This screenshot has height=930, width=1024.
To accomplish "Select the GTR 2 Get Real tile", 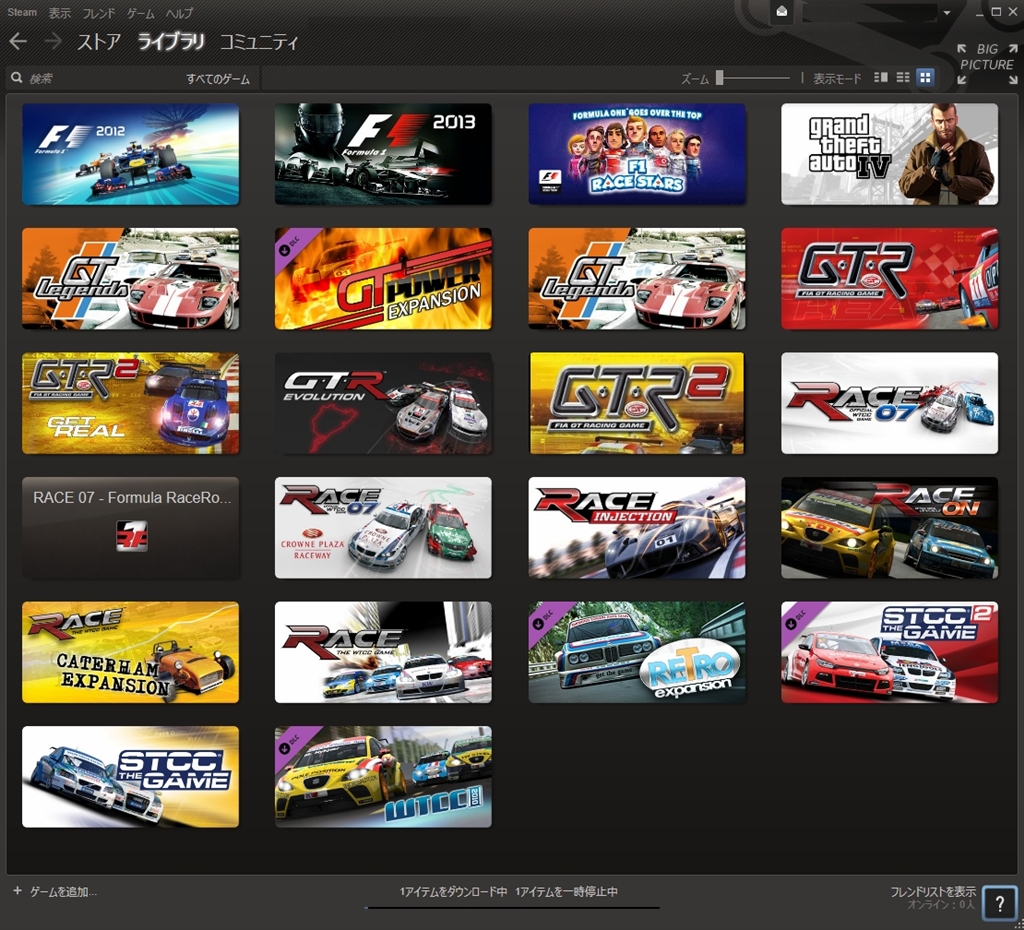I will (131, 403).
